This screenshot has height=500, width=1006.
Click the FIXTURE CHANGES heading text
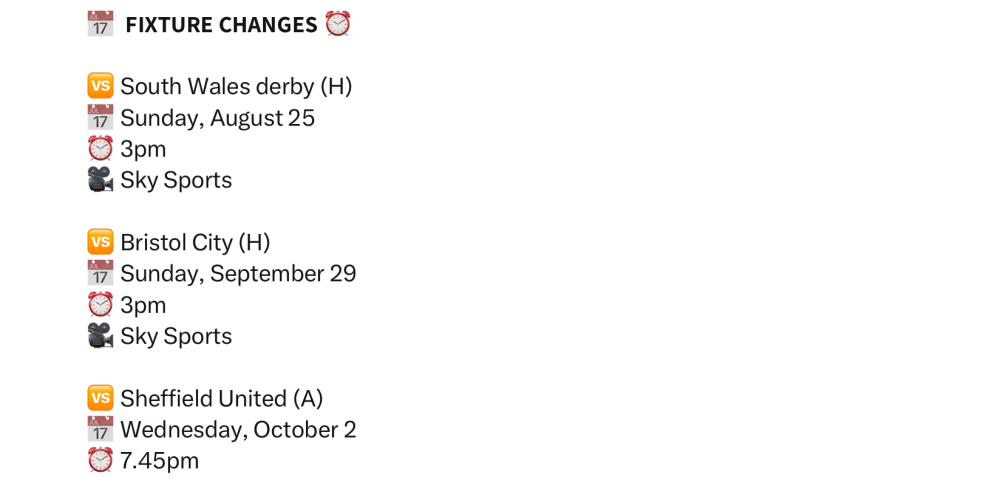pyautogui.click(x=221, y=25)
